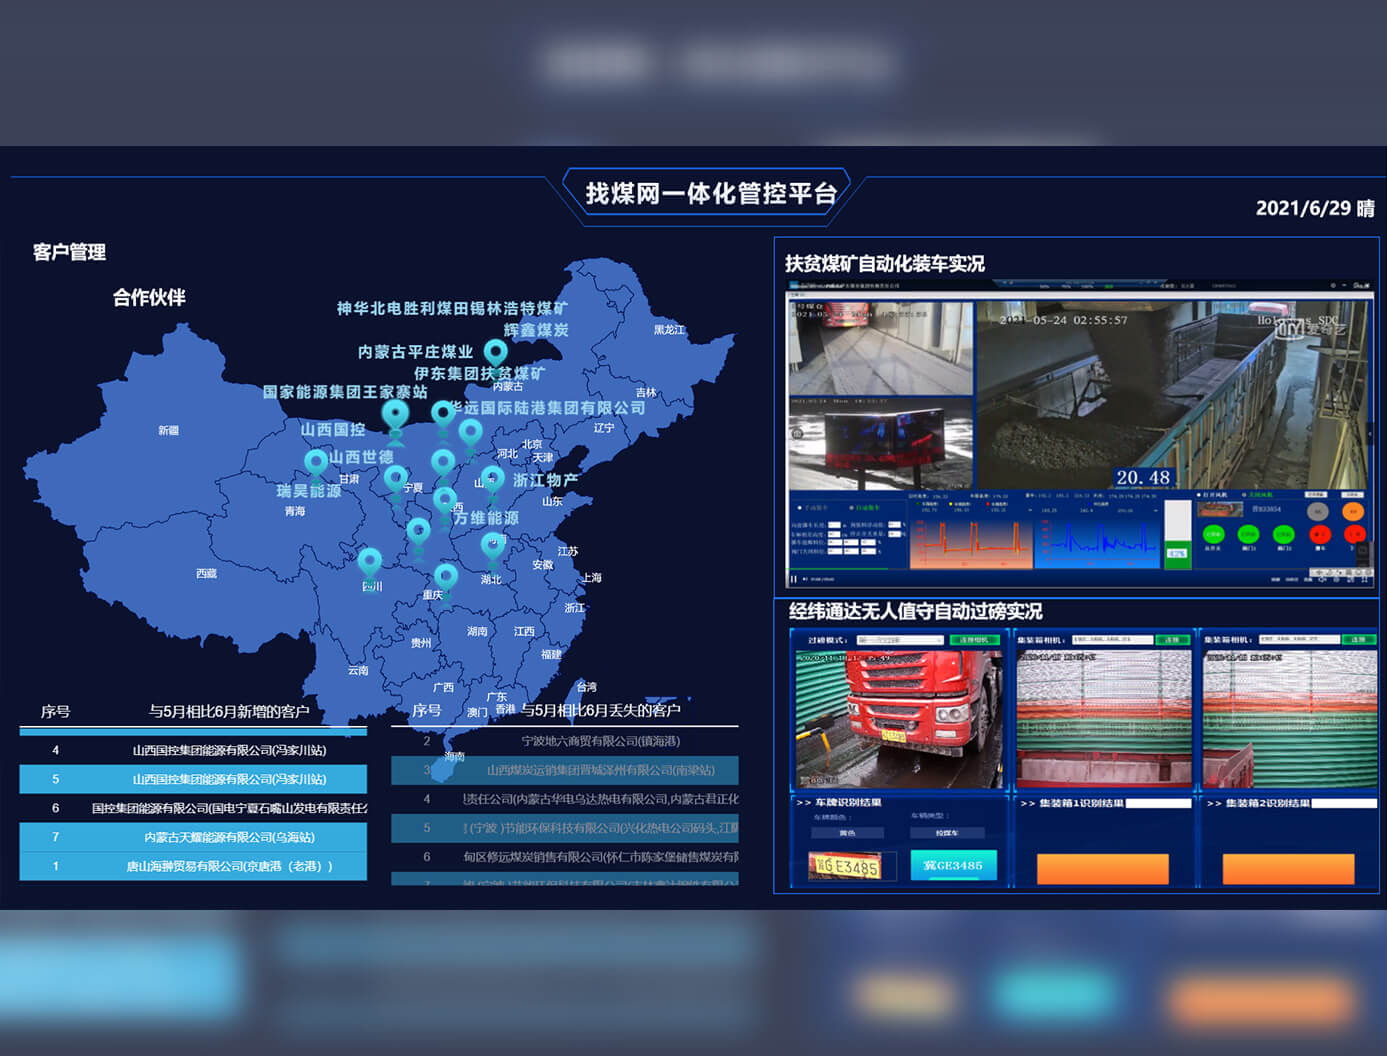1387x1056 pixels.
Task: Select lost customer row 宁波旭六商贸有限公司(镇海港)
Action: pyautogui.click(x=565, y=741)
